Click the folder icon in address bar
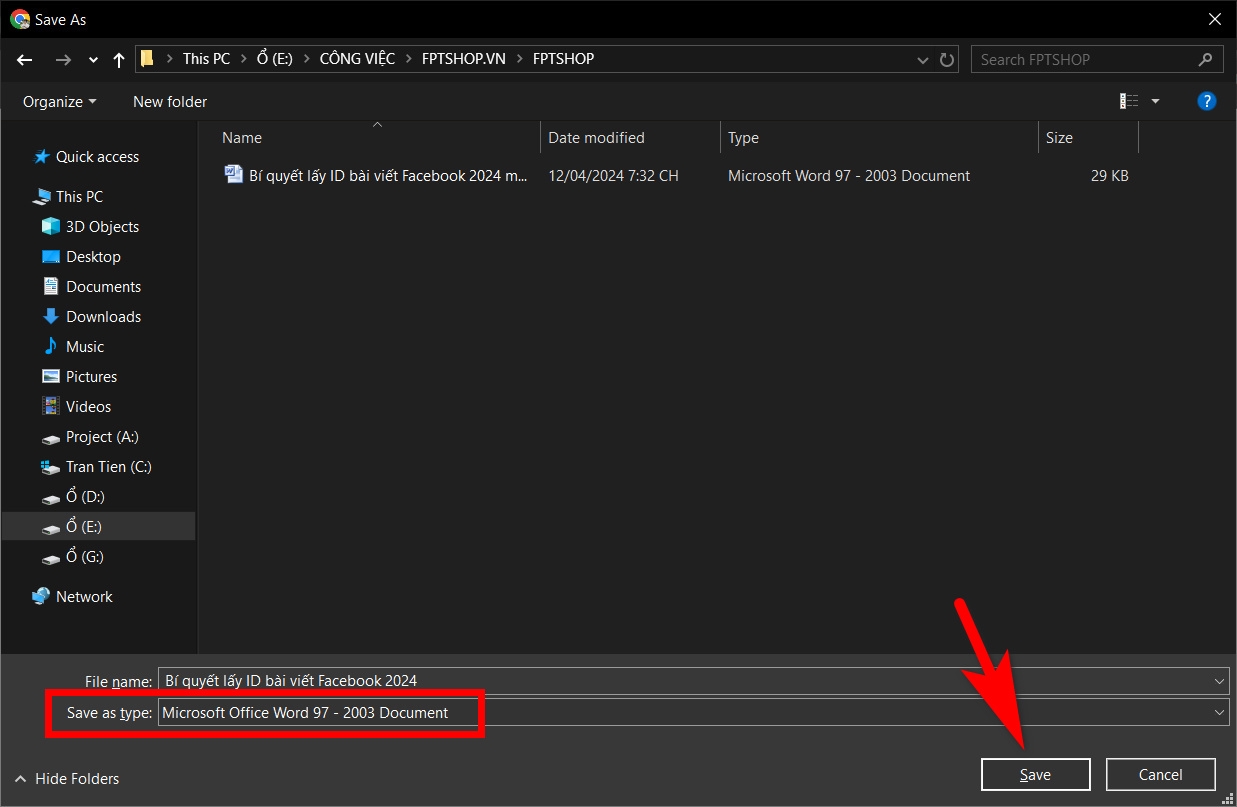Screen dimensions: 1237x807 pyautogui.click(x=147, y=59)
